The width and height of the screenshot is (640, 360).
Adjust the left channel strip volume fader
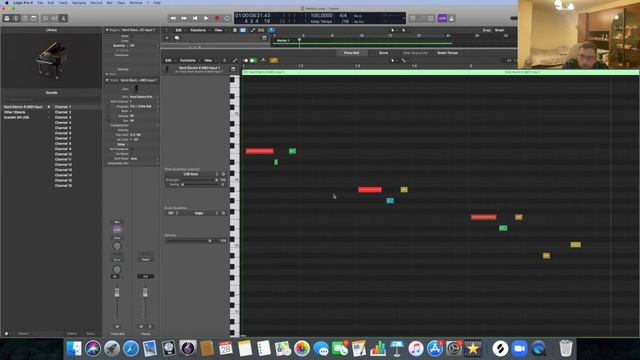(x=117, y=293)
